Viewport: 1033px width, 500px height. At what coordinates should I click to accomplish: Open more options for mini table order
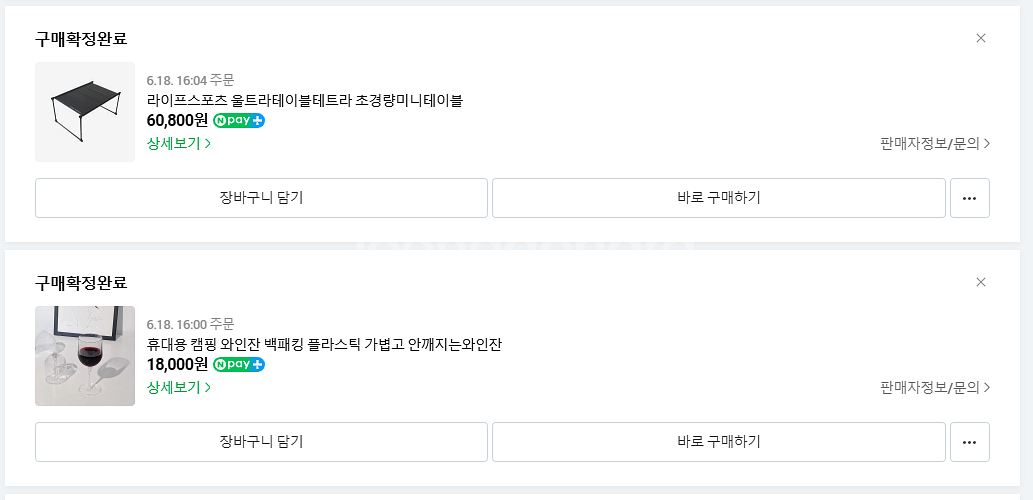point(969,198)
